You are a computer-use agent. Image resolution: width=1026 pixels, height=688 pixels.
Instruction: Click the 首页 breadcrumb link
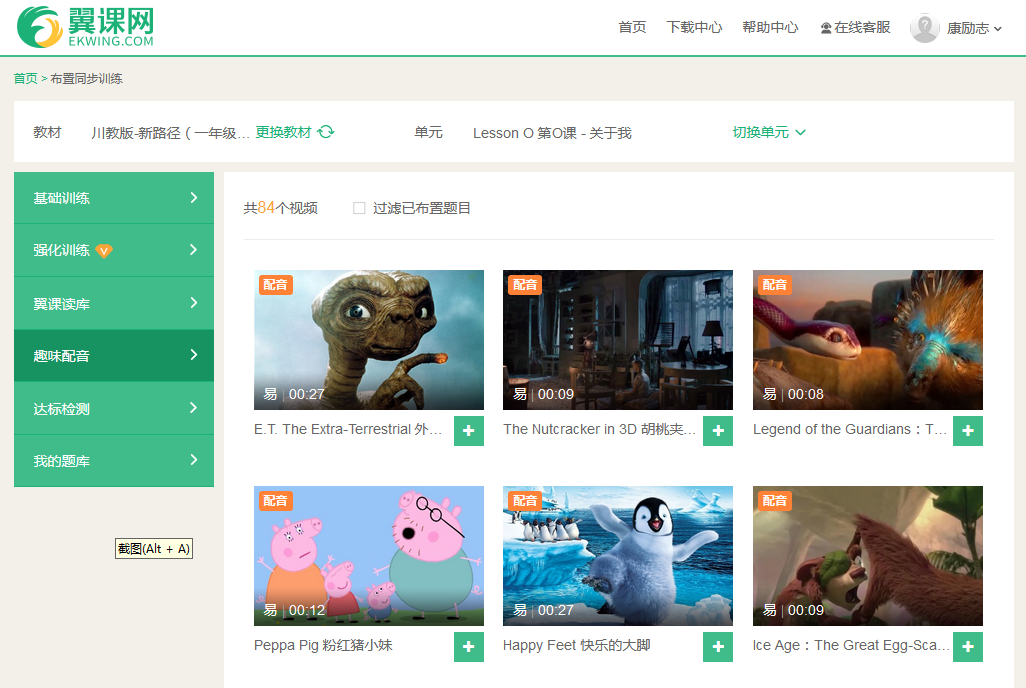coord(26,79)
